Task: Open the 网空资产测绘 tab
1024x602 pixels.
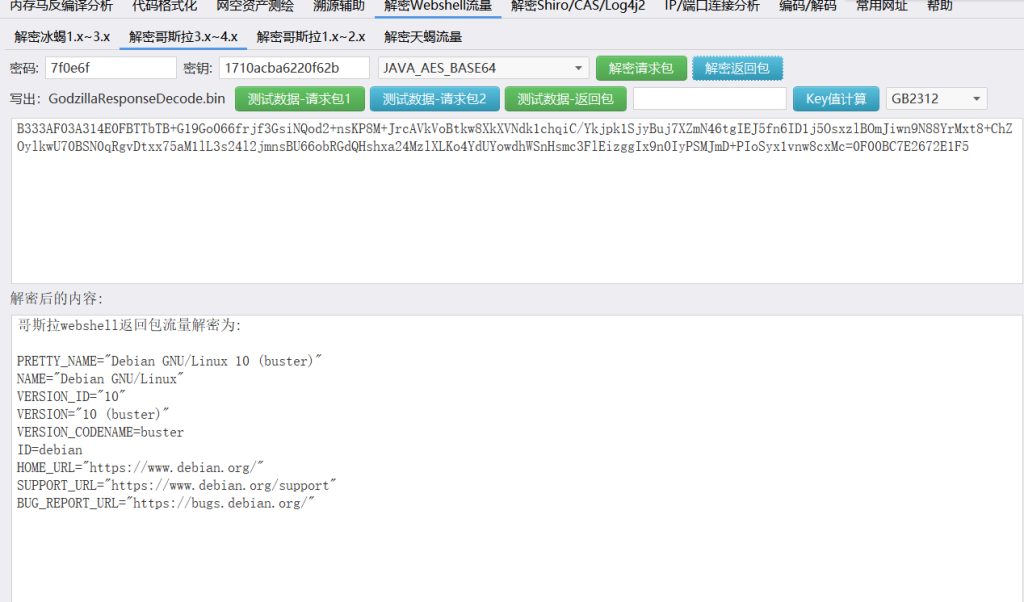Action: pos(255,6)
